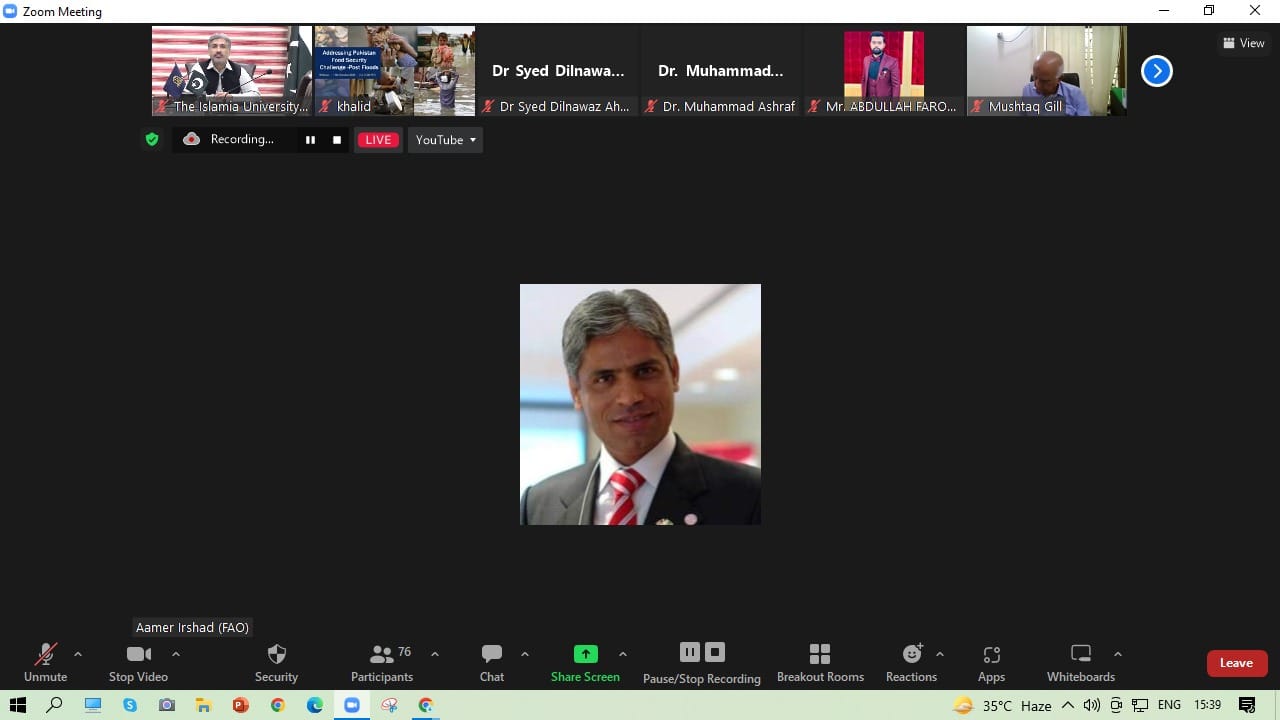Expand audio options arrow beside Unmute
The image size is (1280, 720).
pyautogui.click(x=78, y=654)
